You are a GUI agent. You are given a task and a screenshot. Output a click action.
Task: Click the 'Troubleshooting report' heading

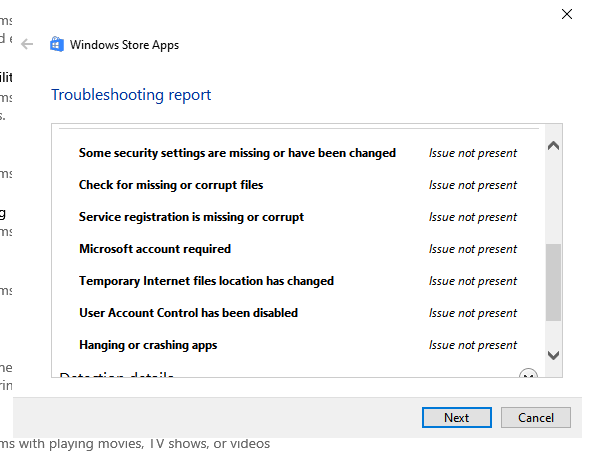click(131, 95)
